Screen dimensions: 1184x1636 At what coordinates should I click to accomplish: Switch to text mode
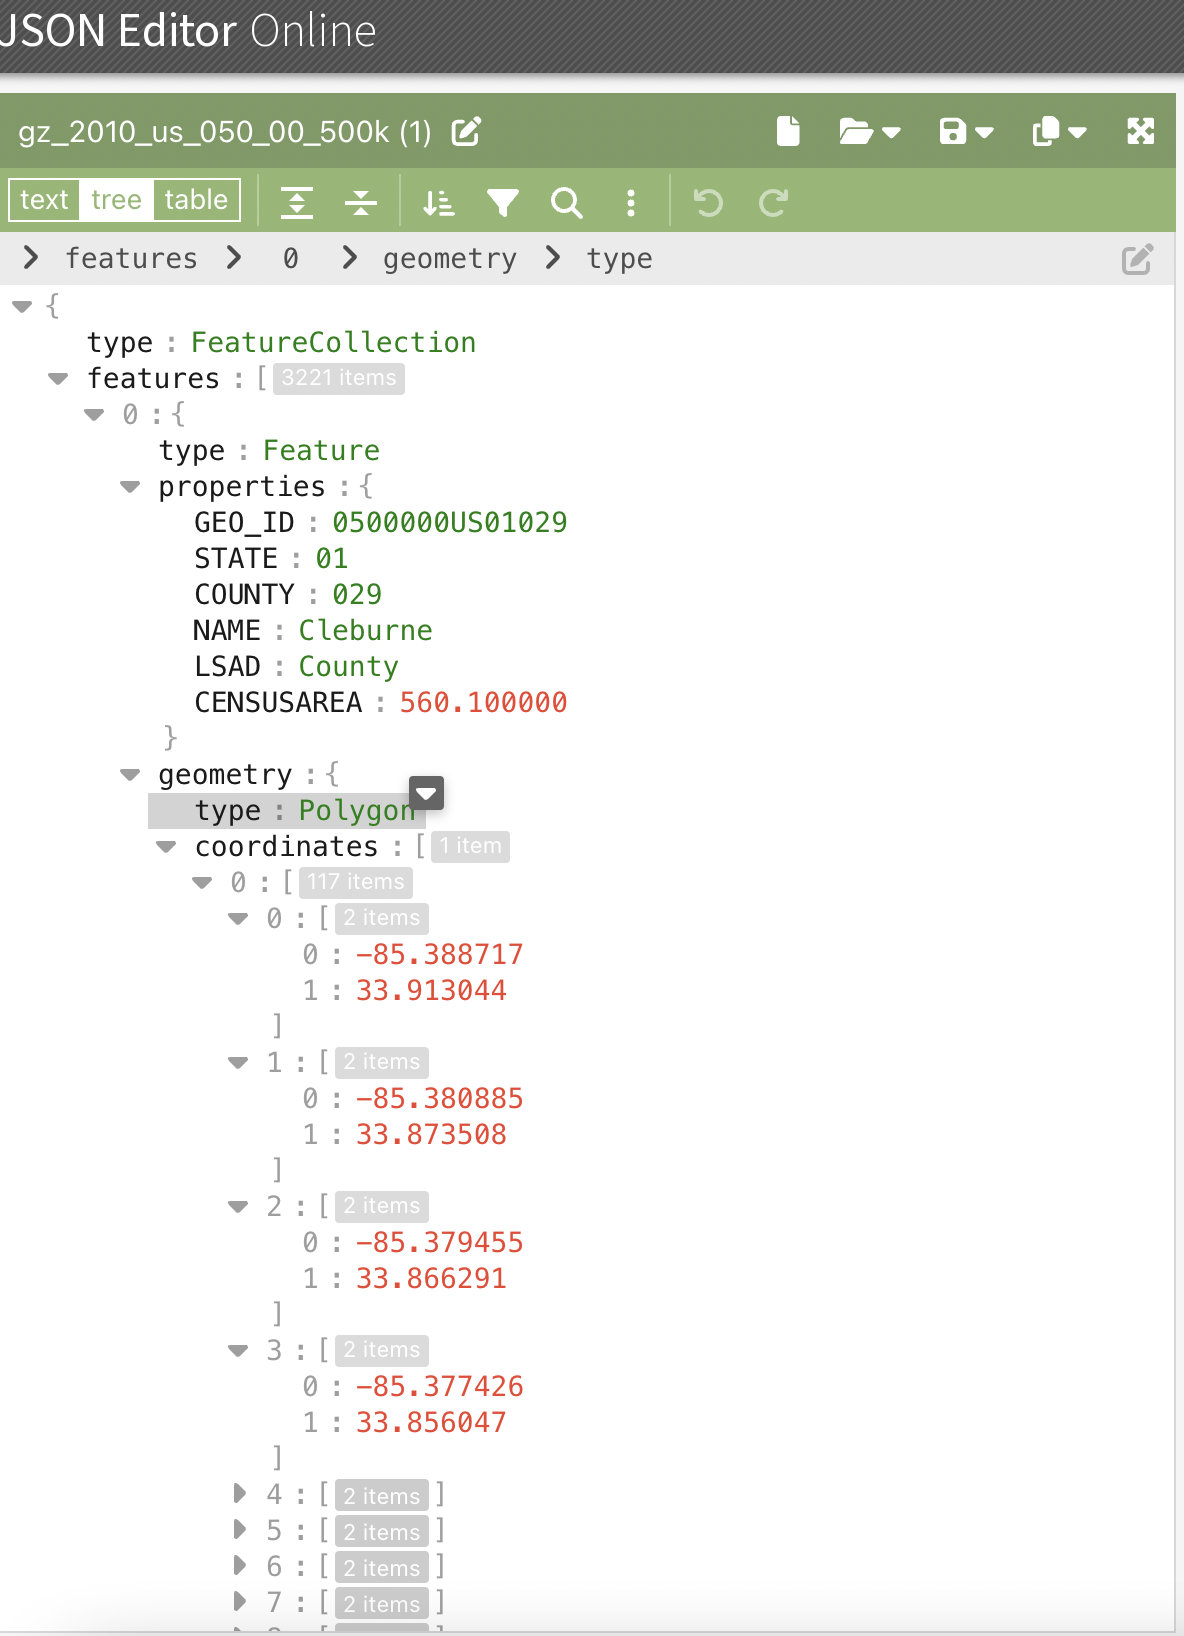click(44, 200)
